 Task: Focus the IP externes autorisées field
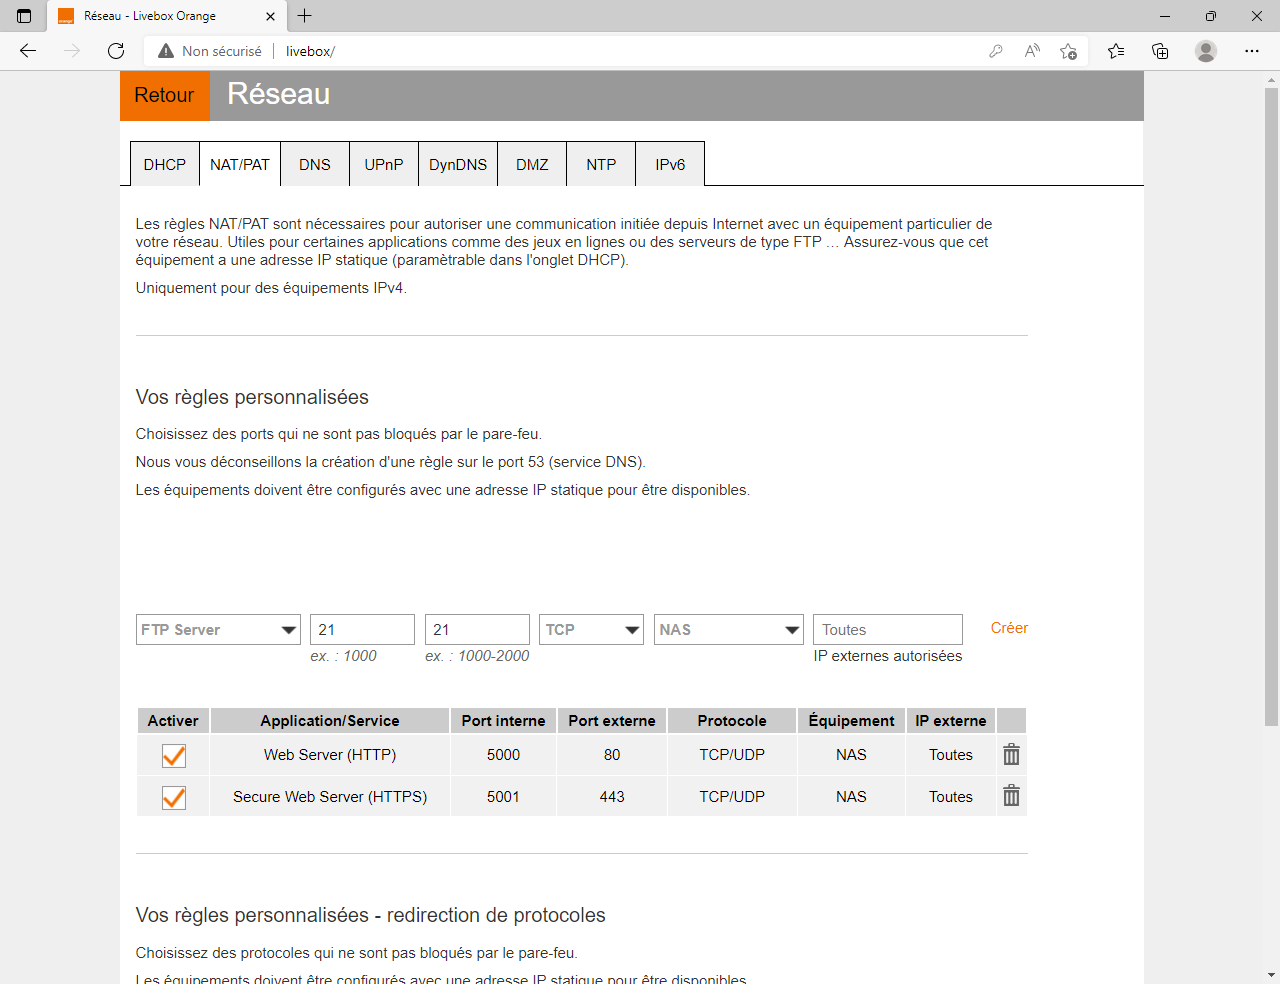click(x=888, y=630)
